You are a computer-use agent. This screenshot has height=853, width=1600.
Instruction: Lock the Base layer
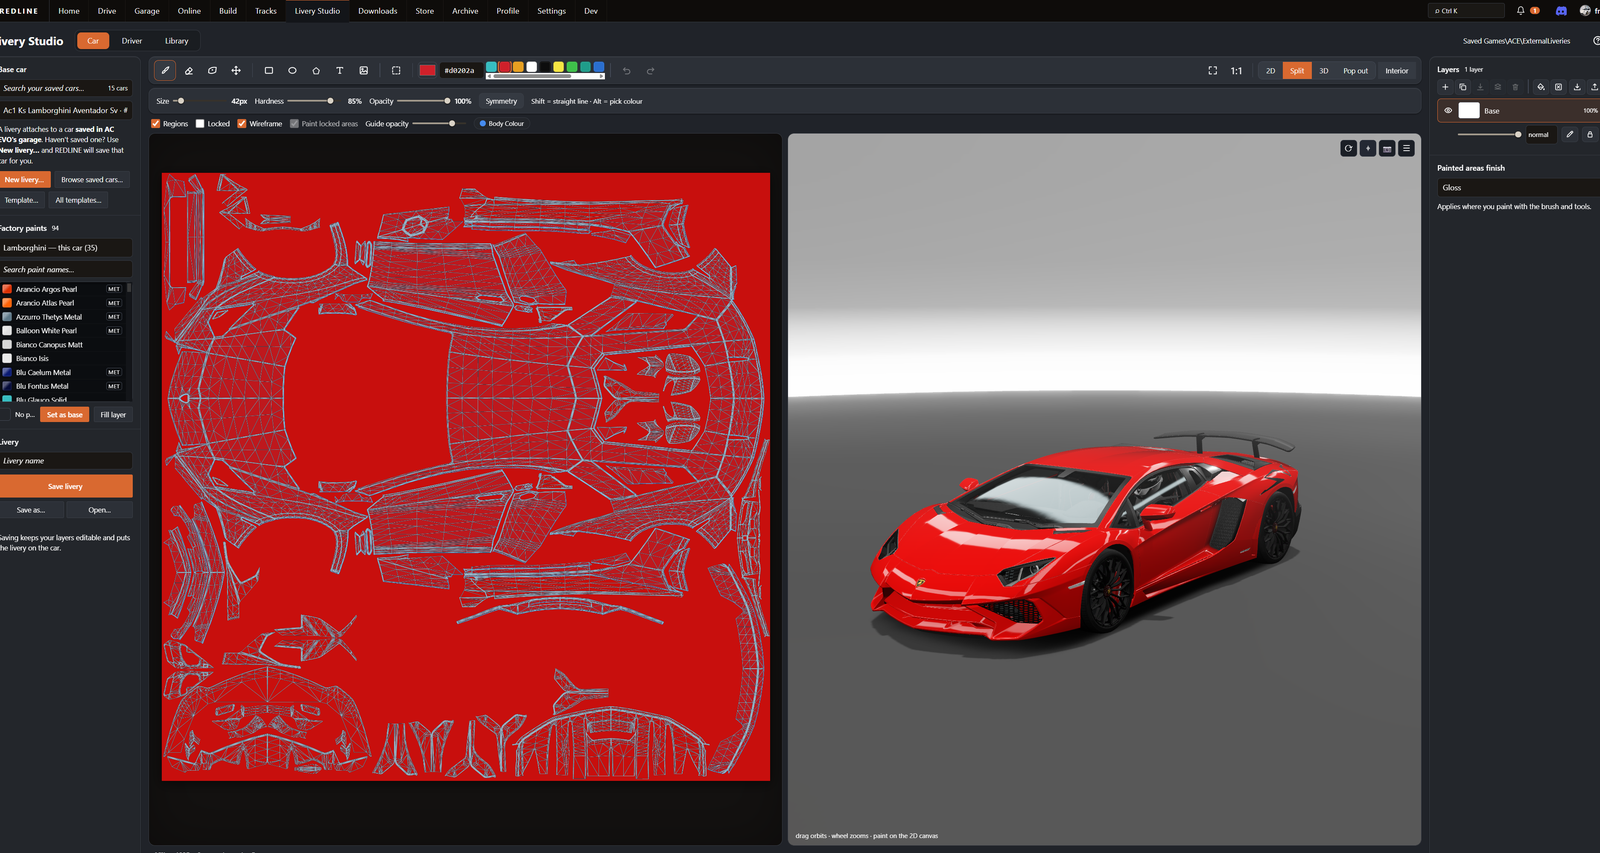click(x=1590, y=134)
